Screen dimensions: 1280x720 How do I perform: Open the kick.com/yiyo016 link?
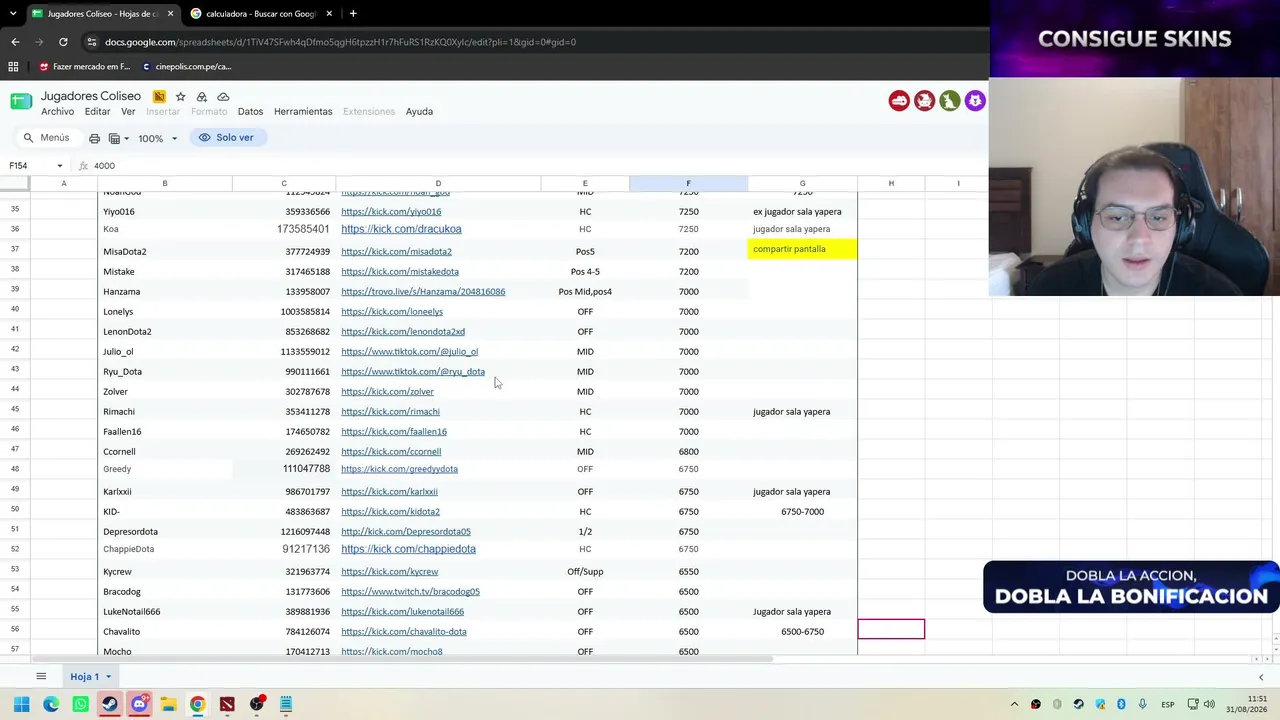tap(391, 212)
